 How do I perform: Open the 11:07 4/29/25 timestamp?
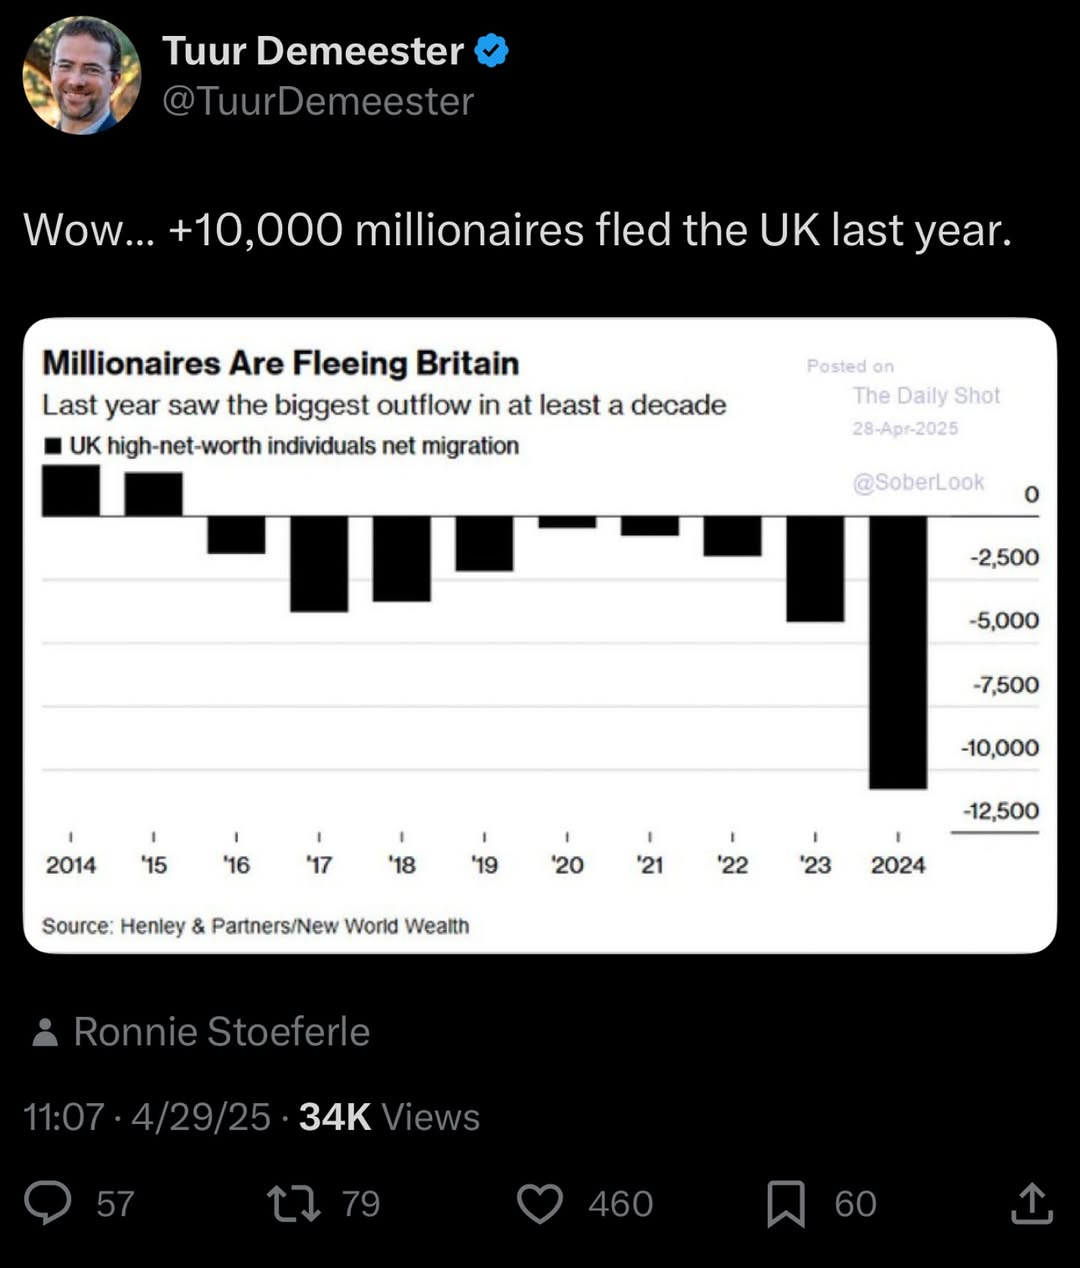coord(147,1117)
